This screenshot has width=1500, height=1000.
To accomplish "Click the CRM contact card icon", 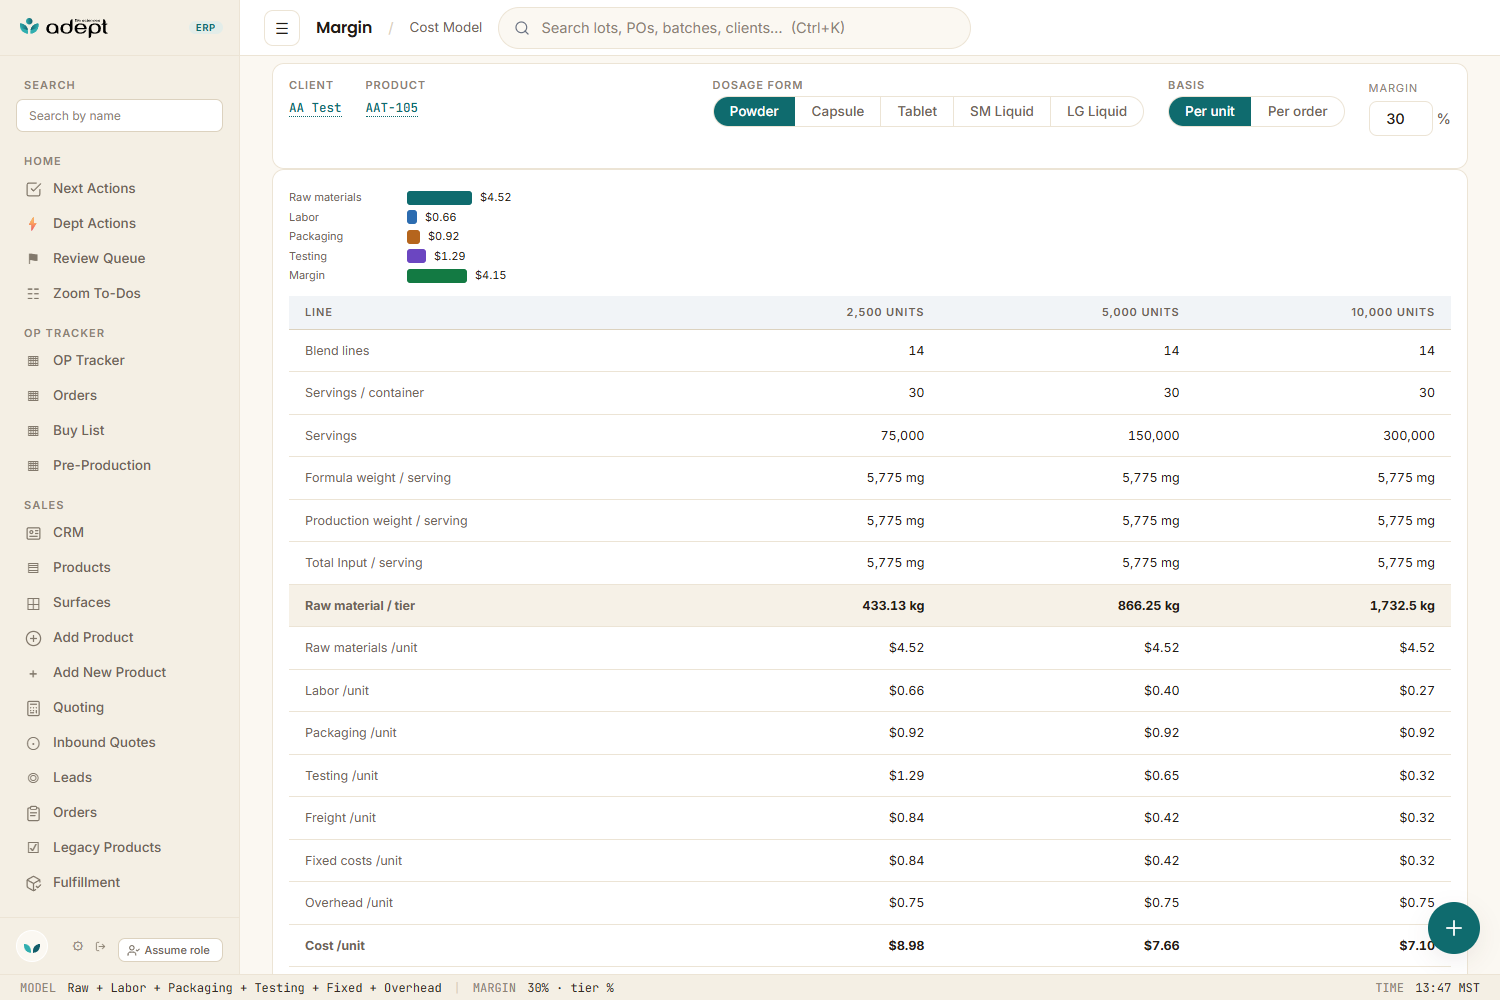I will click(x=33, y=533).
